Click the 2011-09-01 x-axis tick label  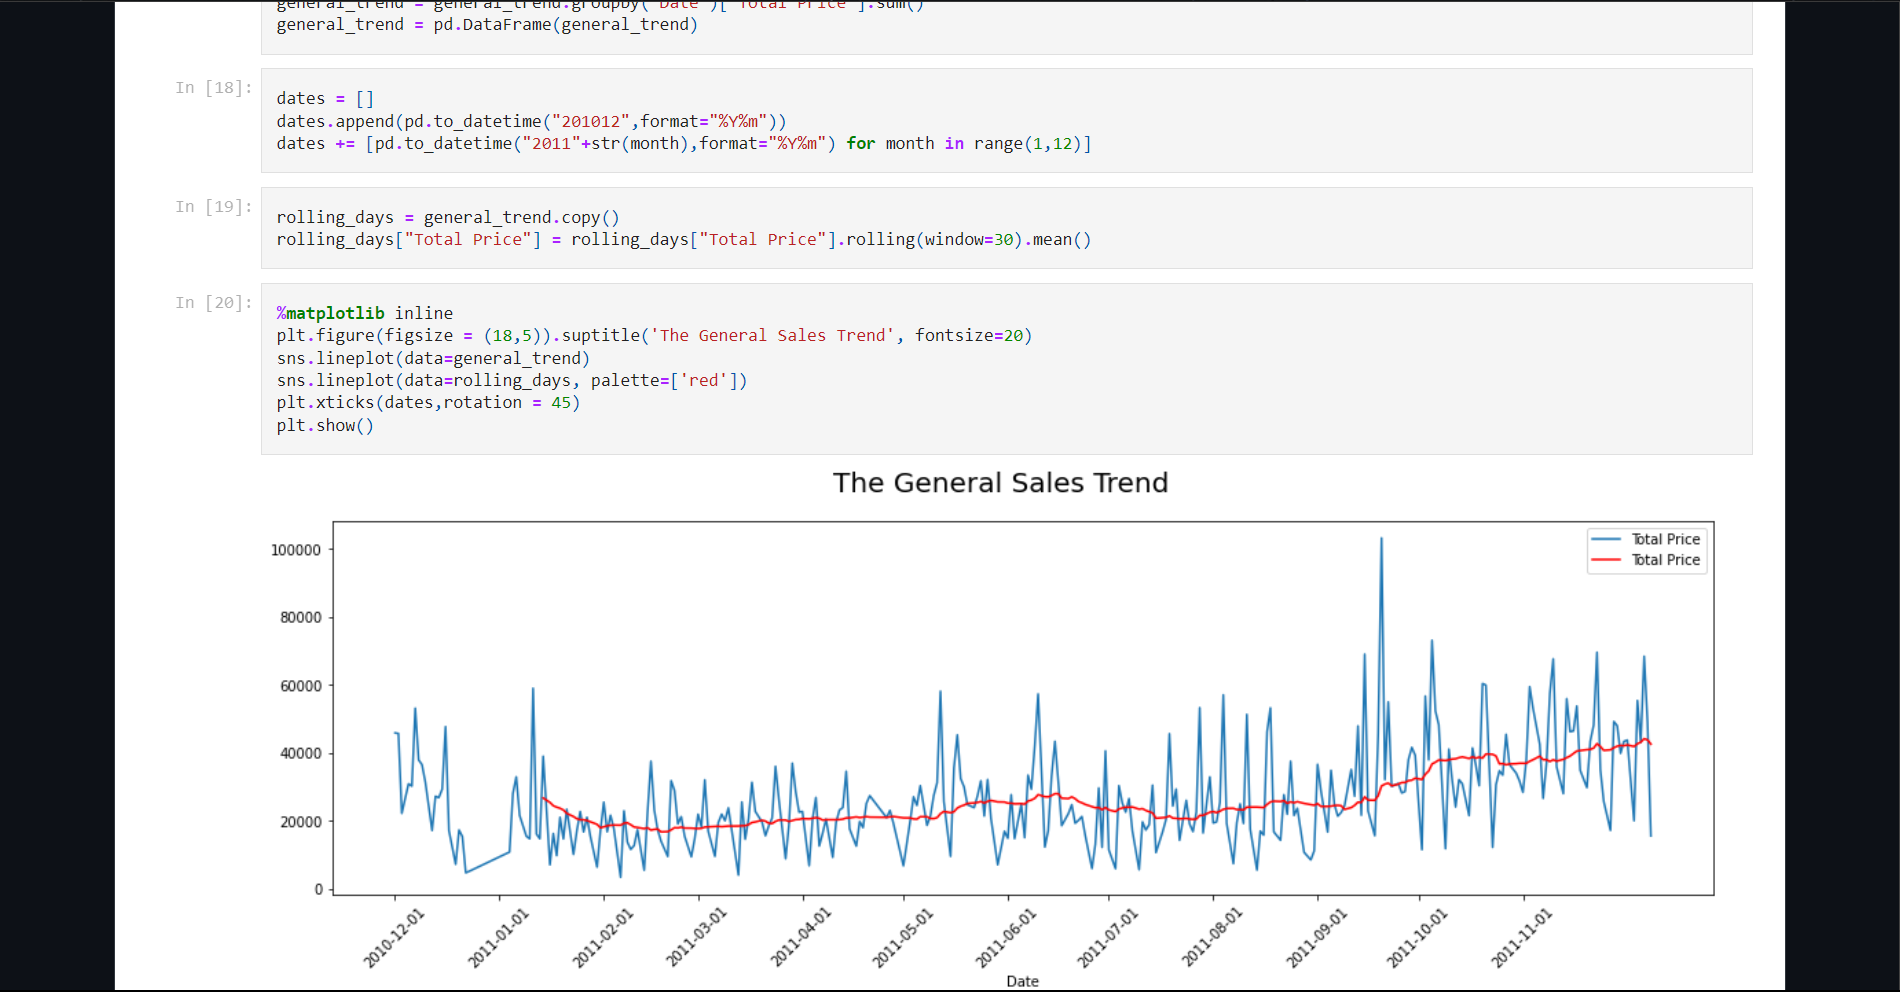[x=1316, y=939]
